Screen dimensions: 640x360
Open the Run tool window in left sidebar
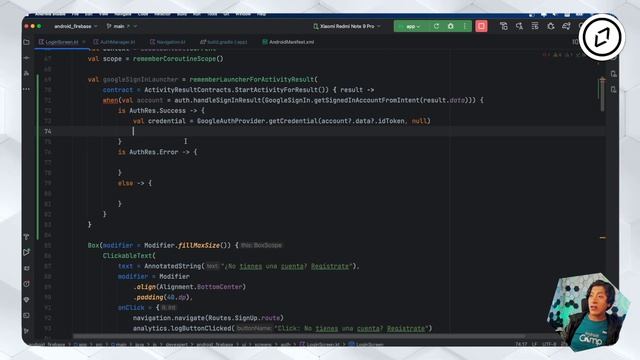pyautogui.click(x=27, y=252)
